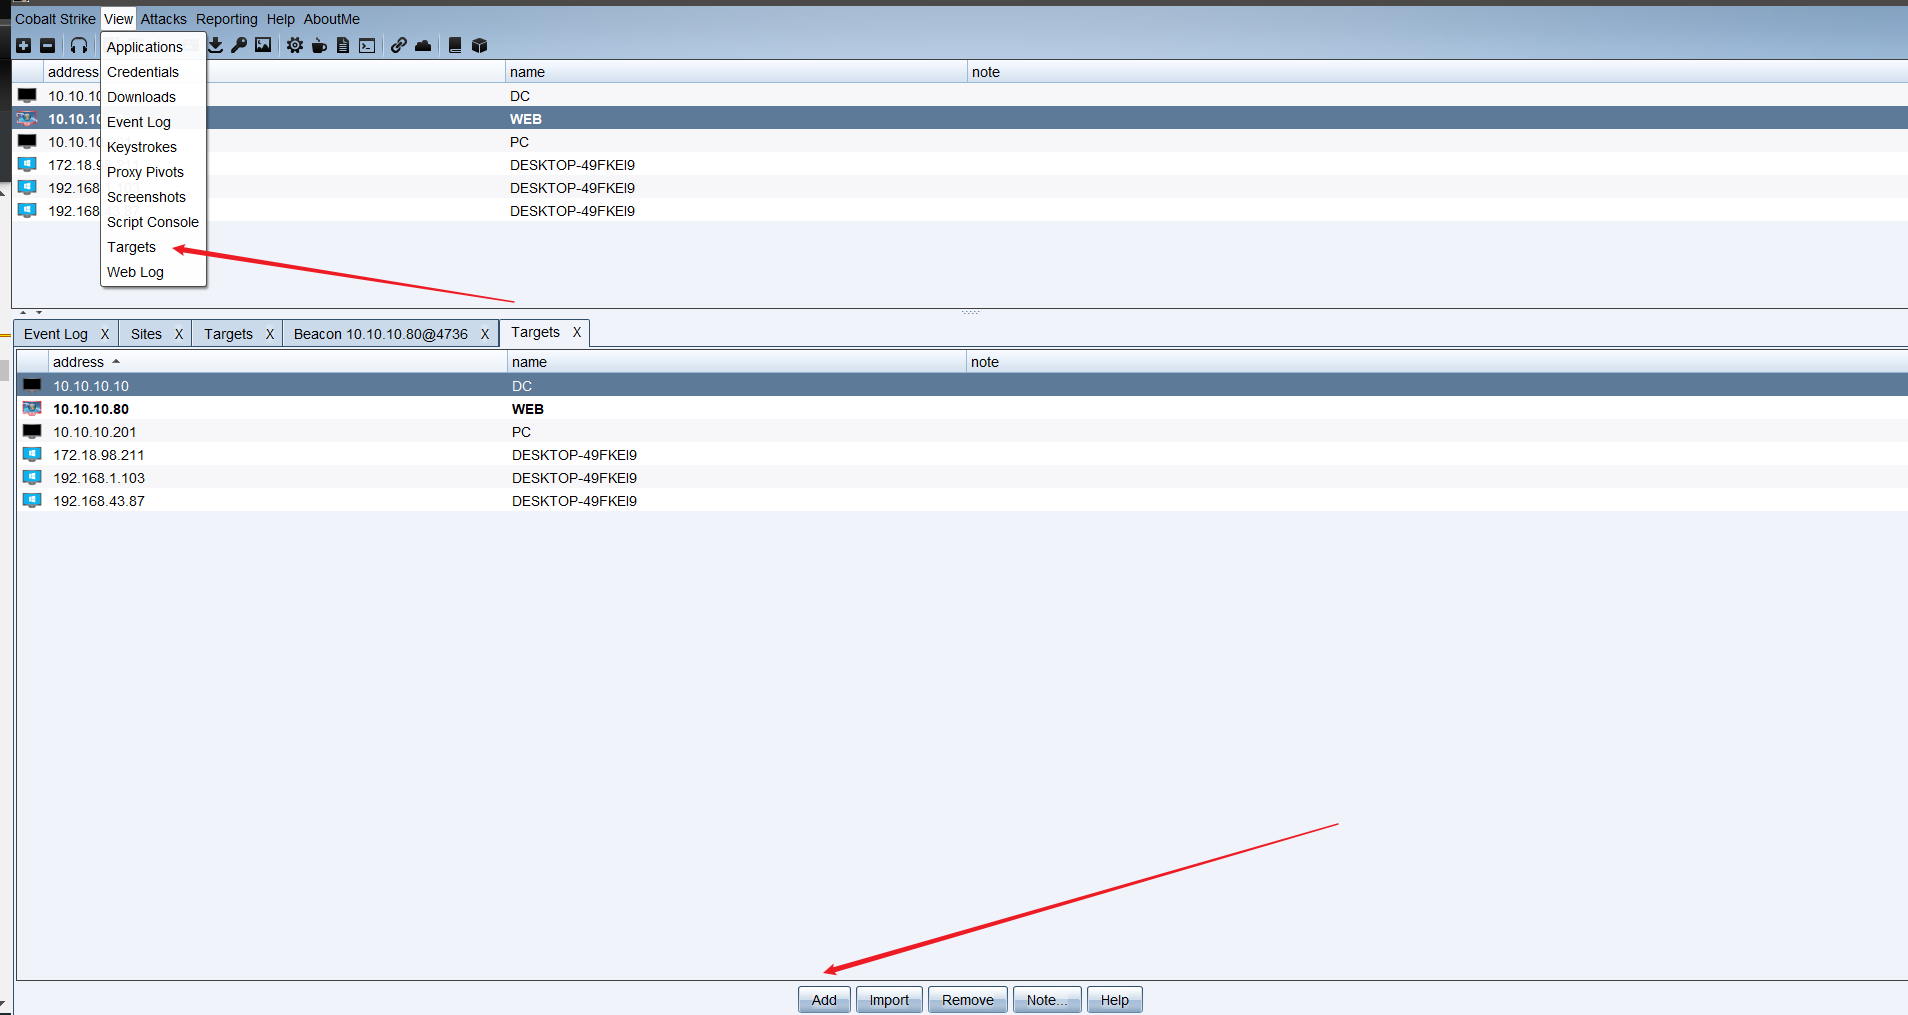Screen dimensions: 1908x1015
Task: Click the Import button
Action: (889, 1000)
